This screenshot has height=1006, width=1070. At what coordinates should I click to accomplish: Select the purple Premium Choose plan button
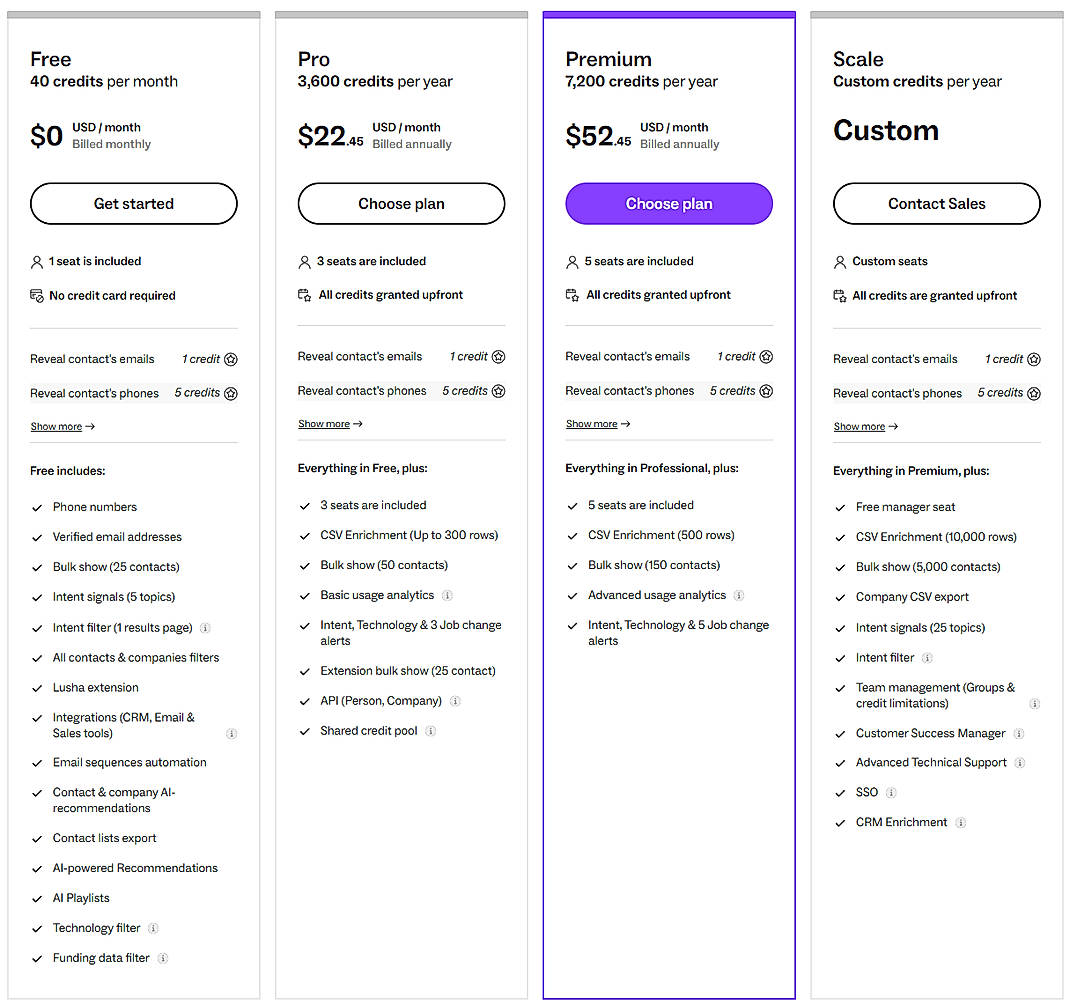[x=669, y=204]
